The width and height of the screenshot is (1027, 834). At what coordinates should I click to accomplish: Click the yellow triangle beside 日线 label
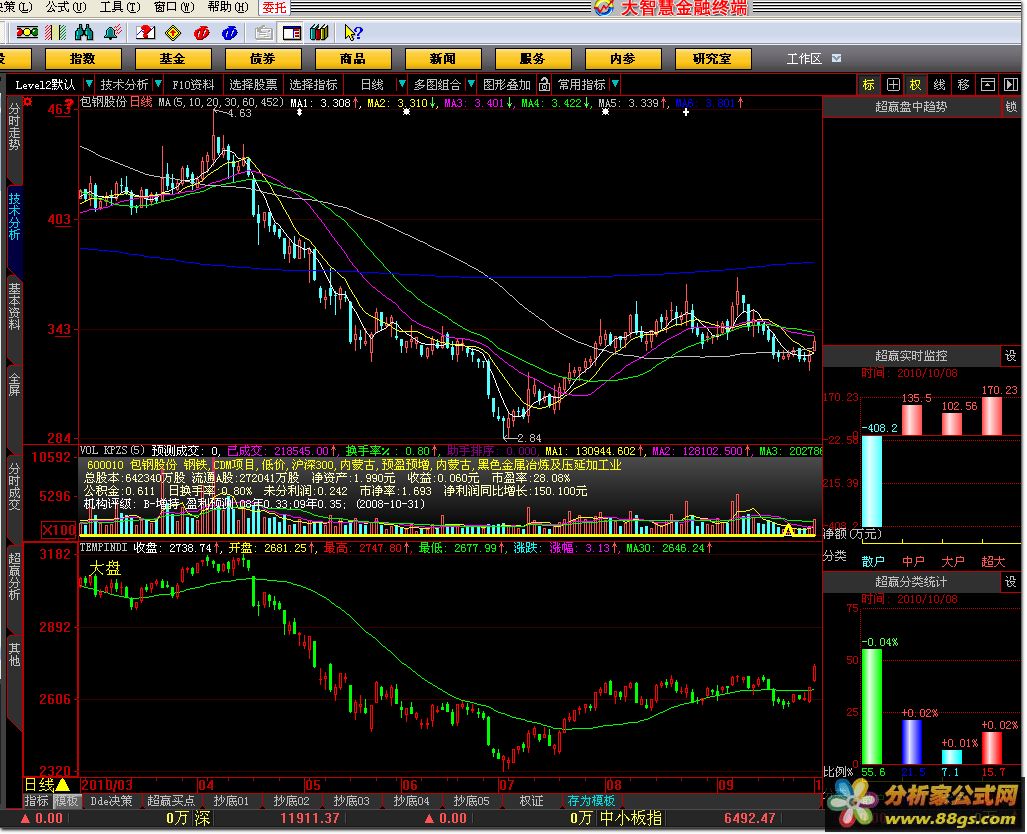(x=63, y=784)
